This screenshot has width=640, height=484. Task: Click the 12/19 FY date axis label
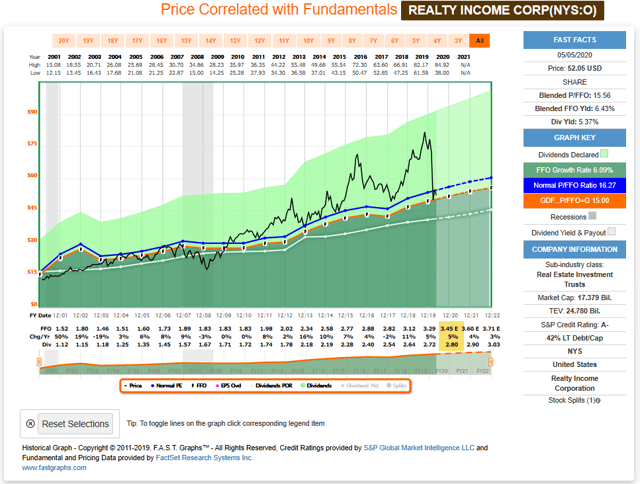click(428, 315)
